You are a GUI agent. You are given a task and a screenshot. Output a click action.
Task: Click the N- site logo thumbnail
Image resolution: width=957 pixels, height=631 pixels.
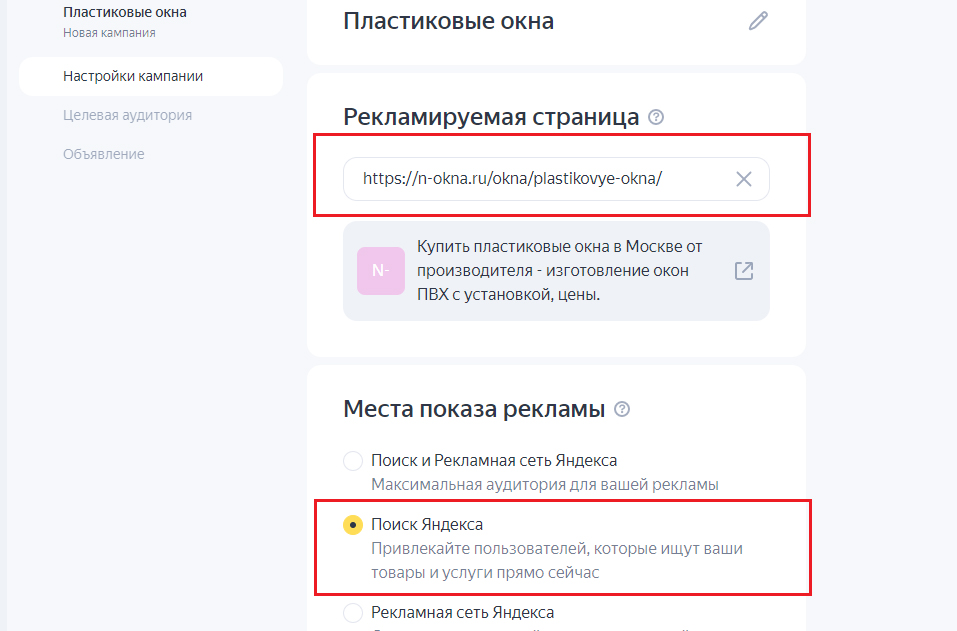381,271
